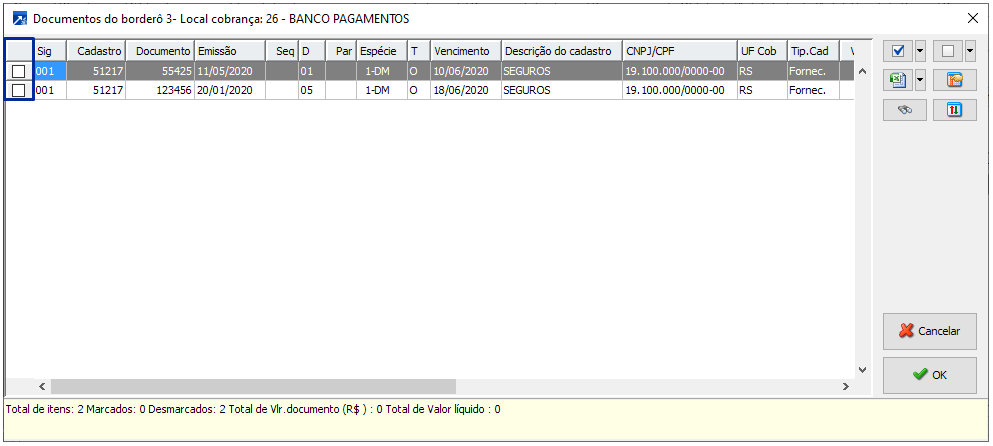Confirm with the OK button
This screenshot has height=446, width=993.
click(930, 375)
